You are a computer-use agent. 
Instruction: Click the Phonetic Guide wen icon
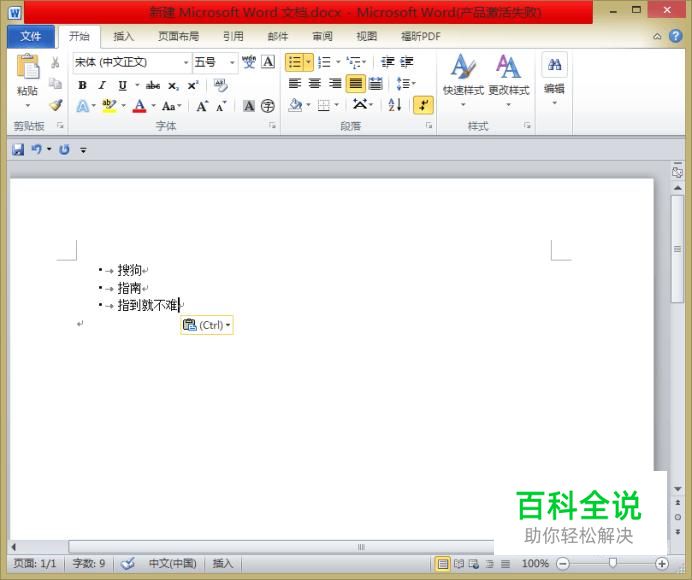249,62
